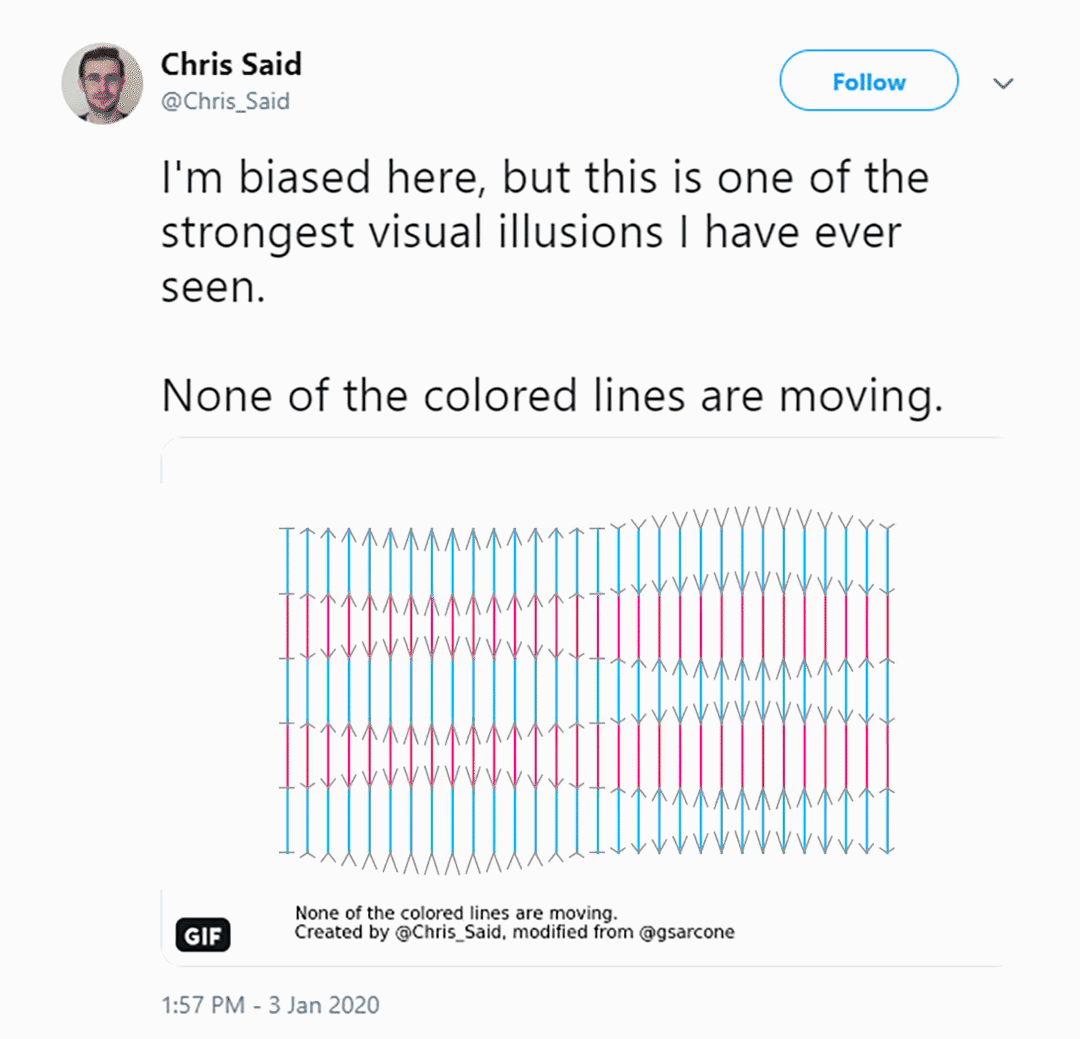Click the @Chris_Said handle under the name
Screen dimensions: 1080x1039
point(225,101)
